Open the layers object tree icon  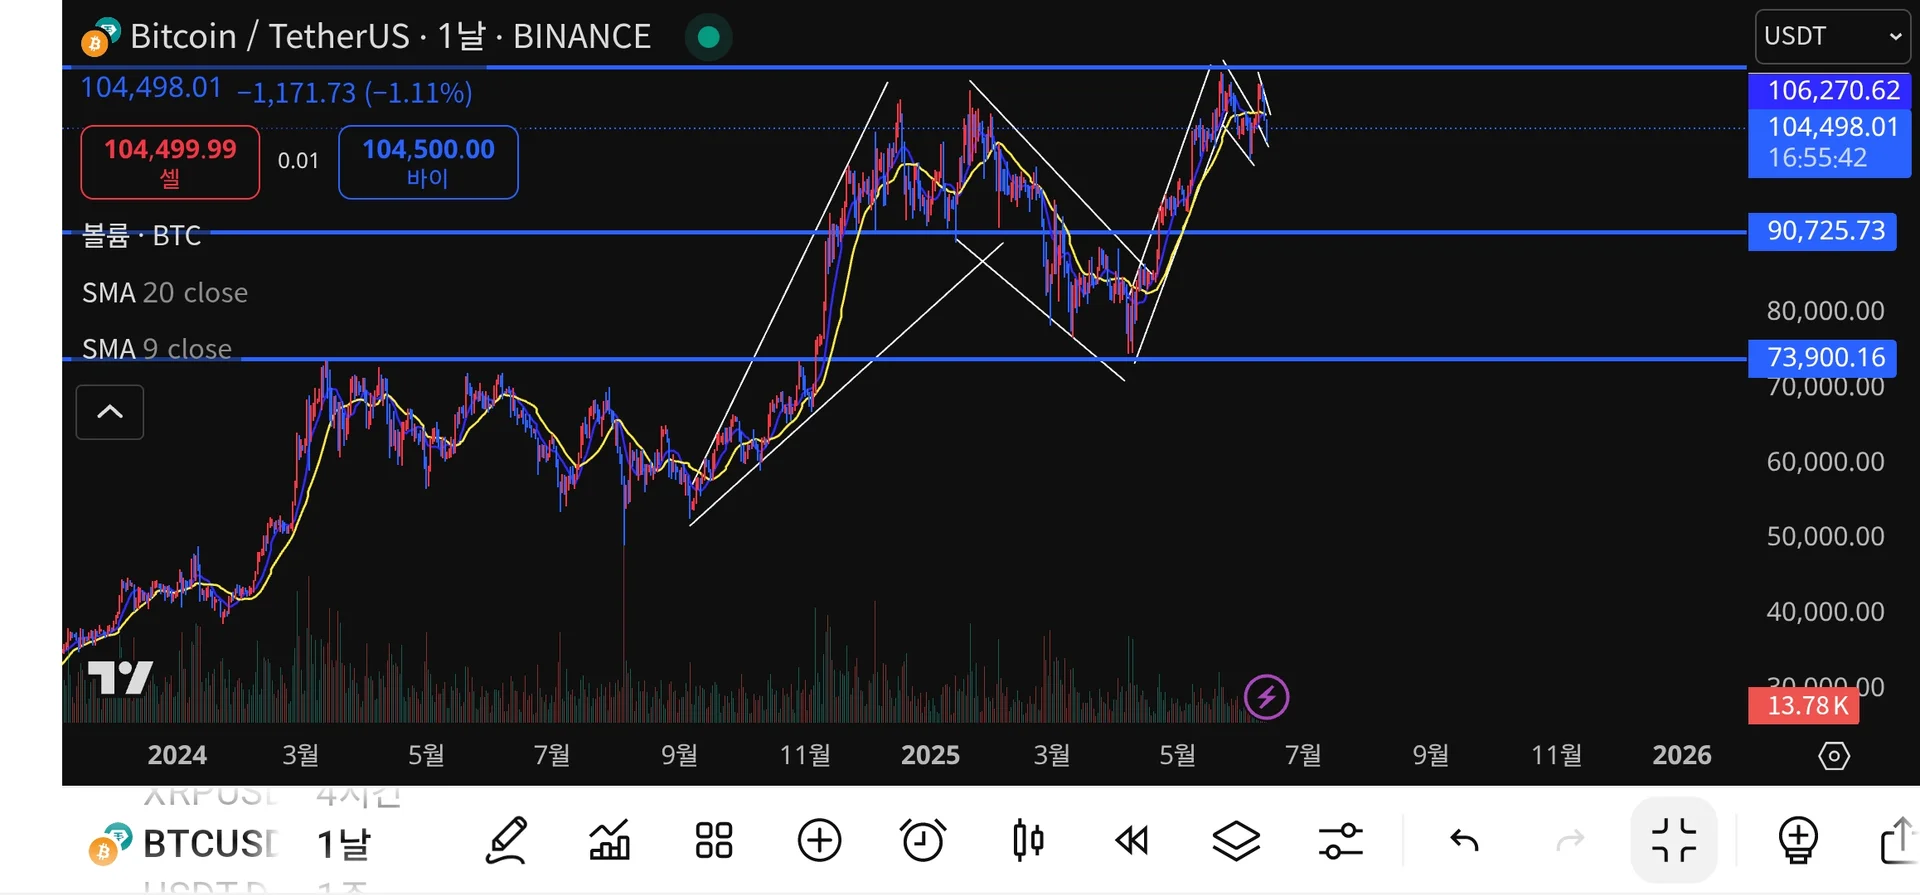point(1236,841)
